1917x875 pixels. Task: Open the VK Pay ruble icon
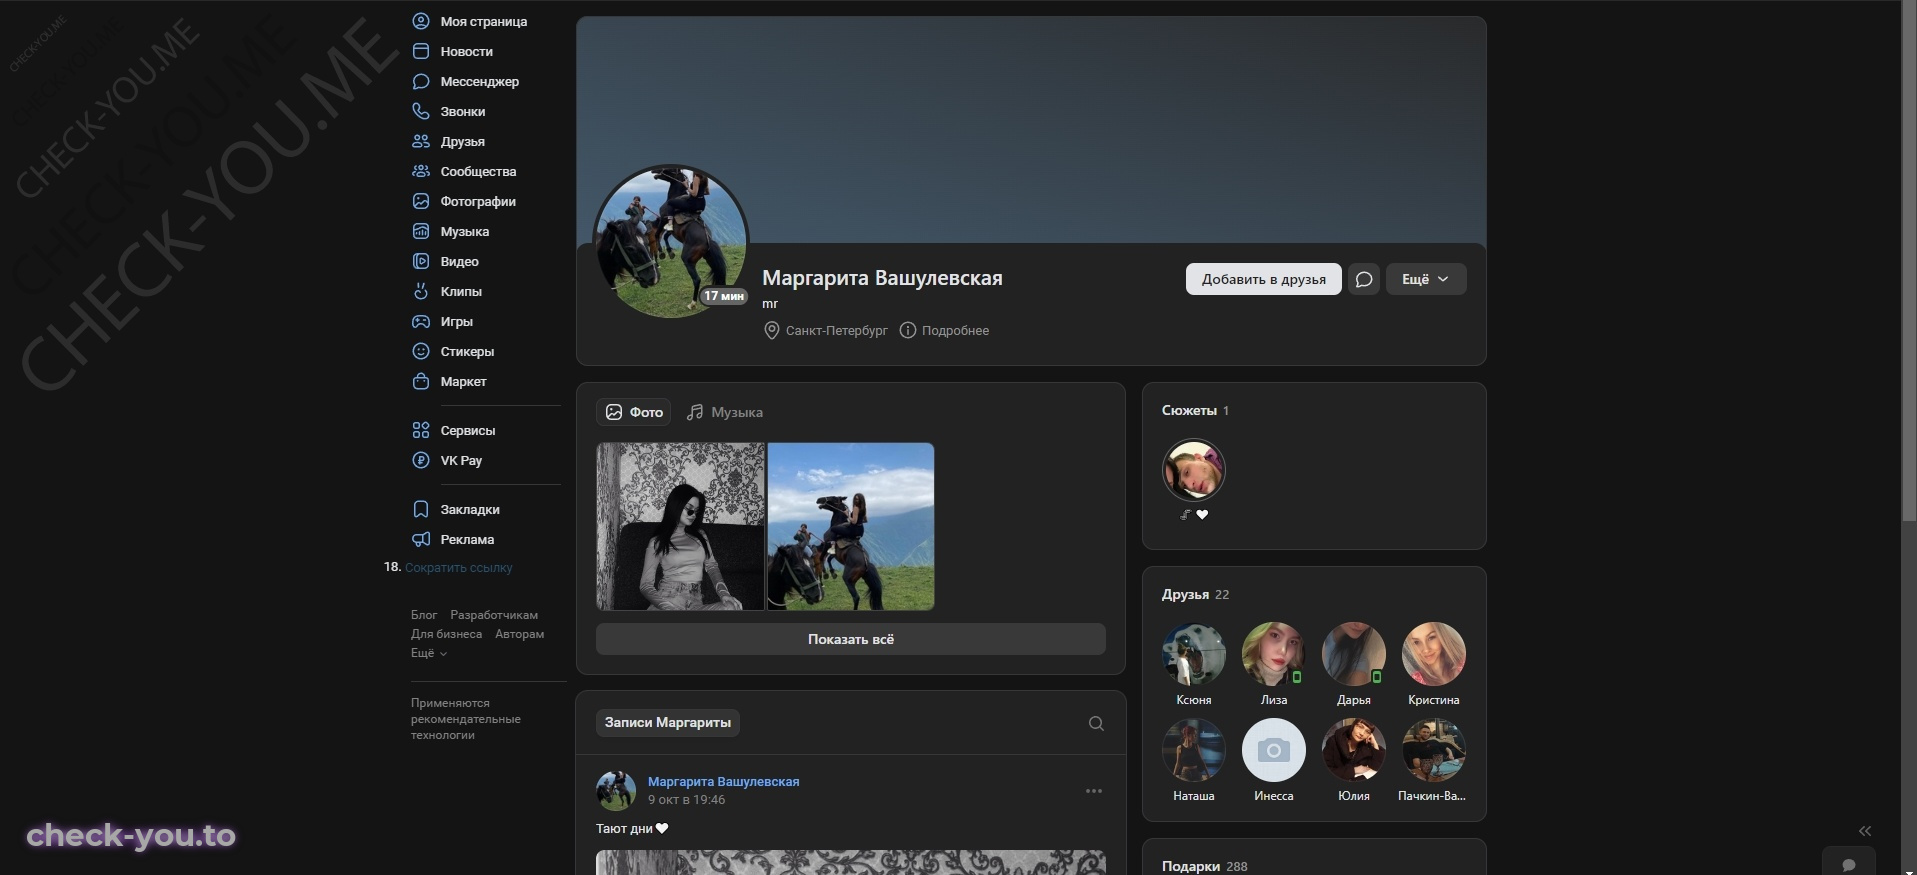click(421, 460)
